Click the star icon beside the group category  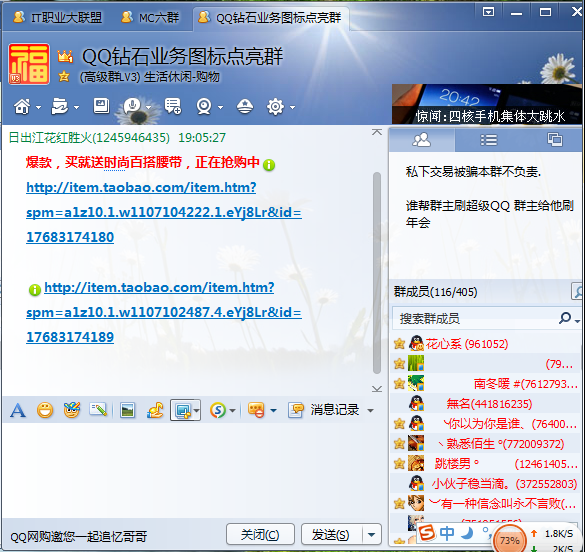point(64,76)
